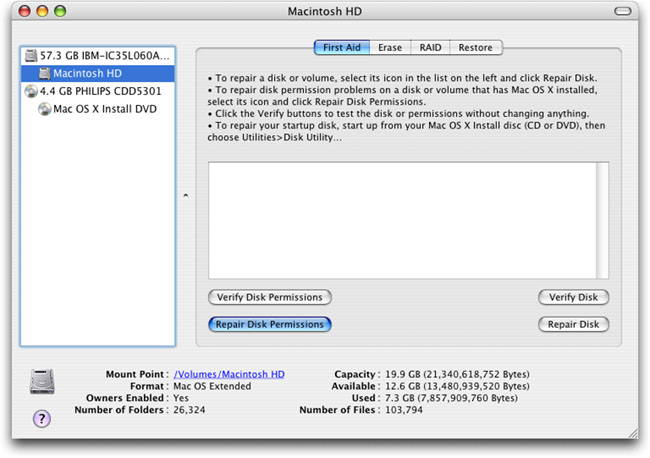Screen dimensions: 650x458
Task: Zoom the window with the green button
Action: tap(60, 11)
